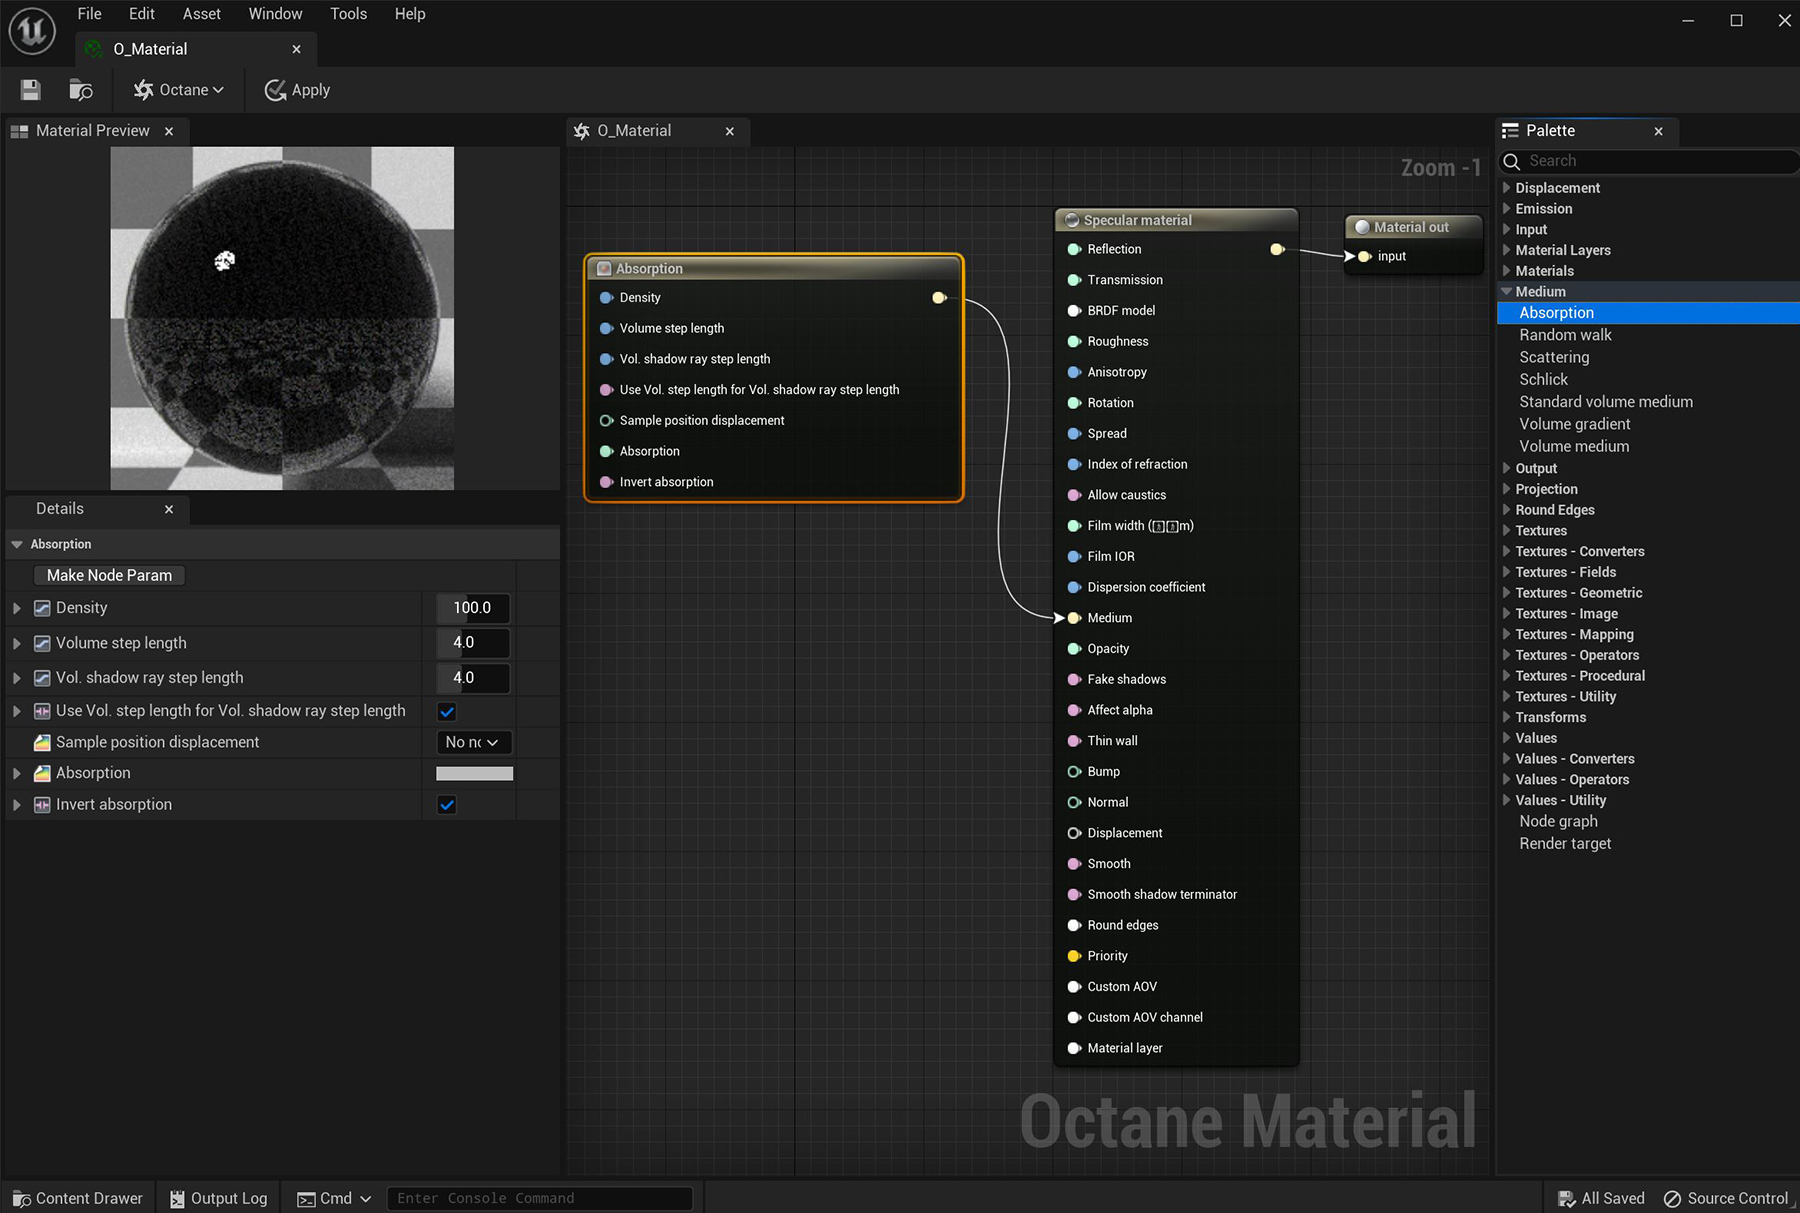This screenshot has width=1800, height=1213.
Task: Expand the Values - Operators category in Palette
Action: tap(1506, 780)
